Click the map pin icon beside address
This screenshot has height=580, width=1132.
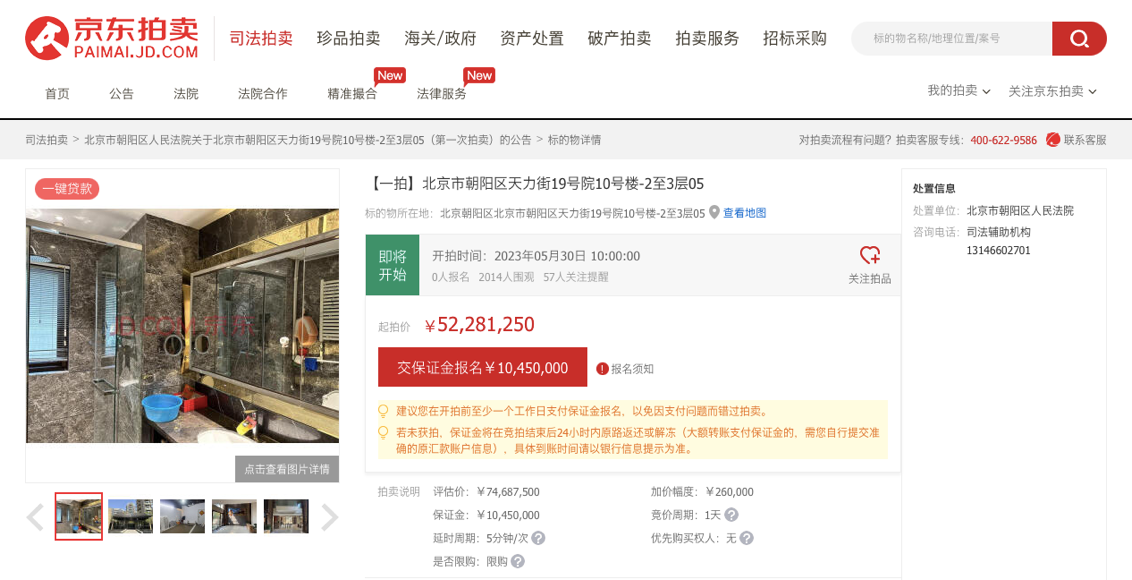point(714,212)
